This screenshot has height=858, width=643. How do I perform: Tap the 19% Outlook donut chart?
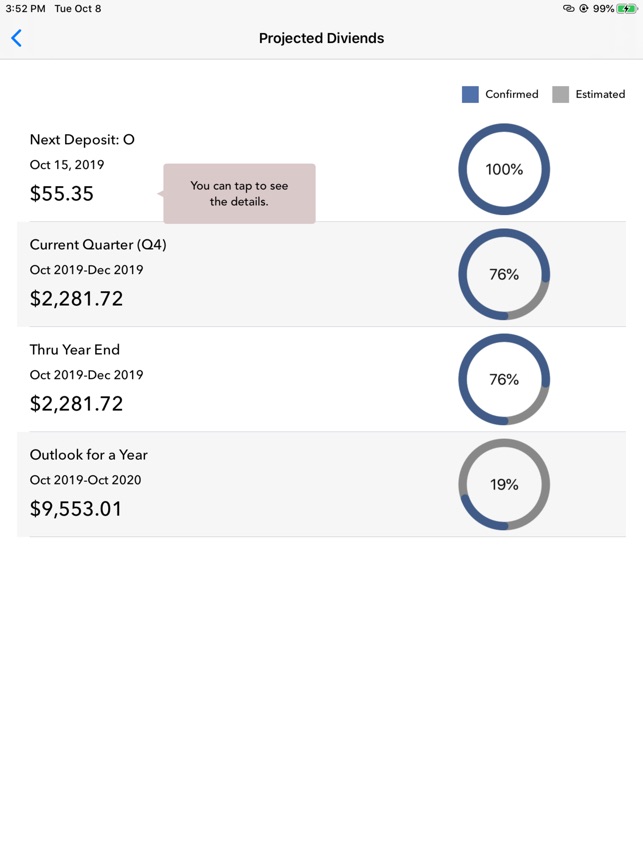click(503, 484)
